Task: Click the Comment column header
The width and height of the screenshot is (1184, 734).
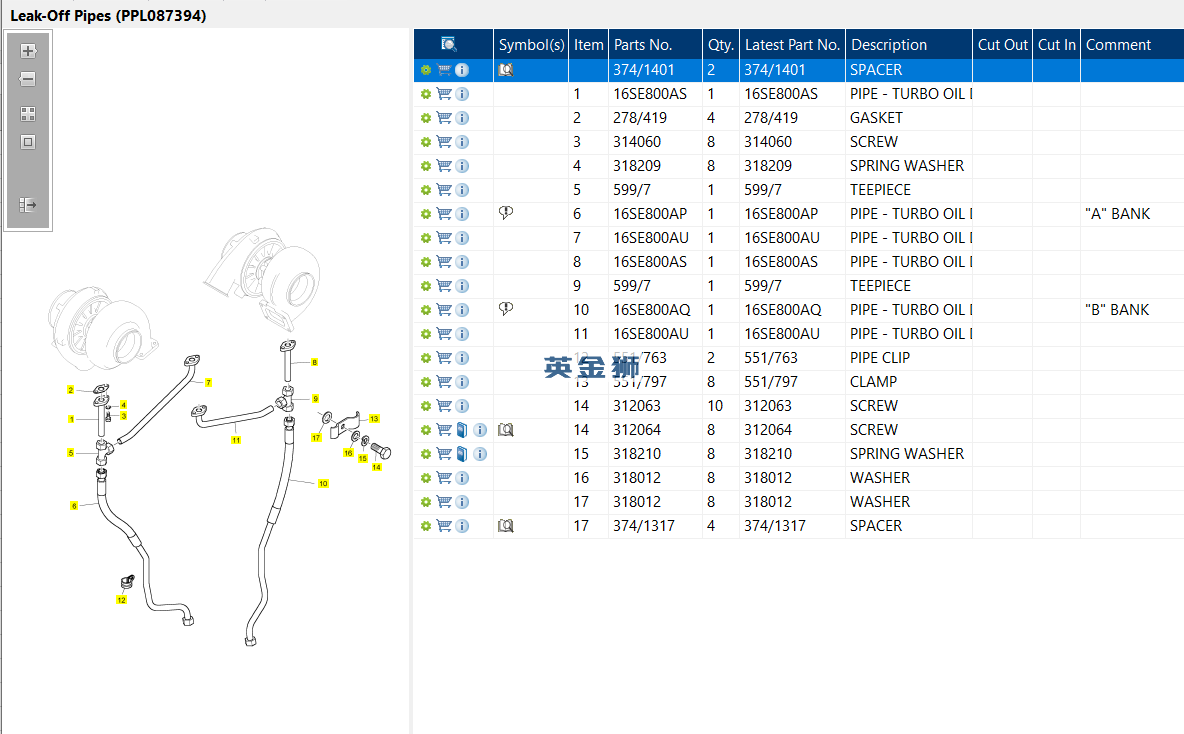Action: click(x=1133, y=45)
